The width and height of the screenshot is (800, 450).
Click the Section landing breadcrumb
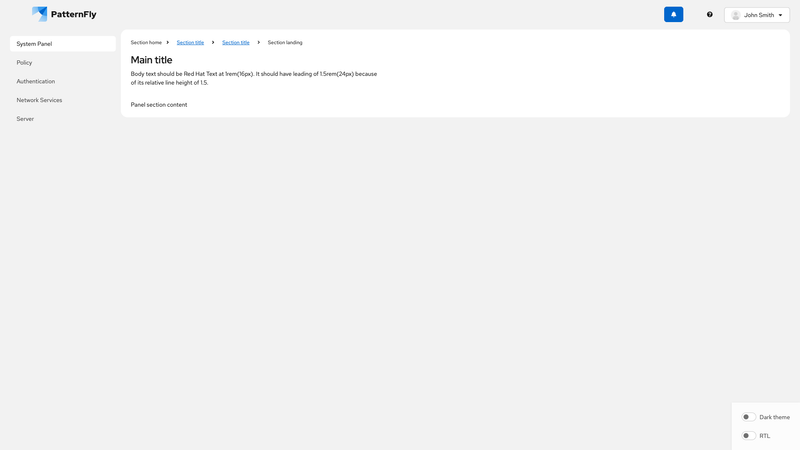coord(285,43)
